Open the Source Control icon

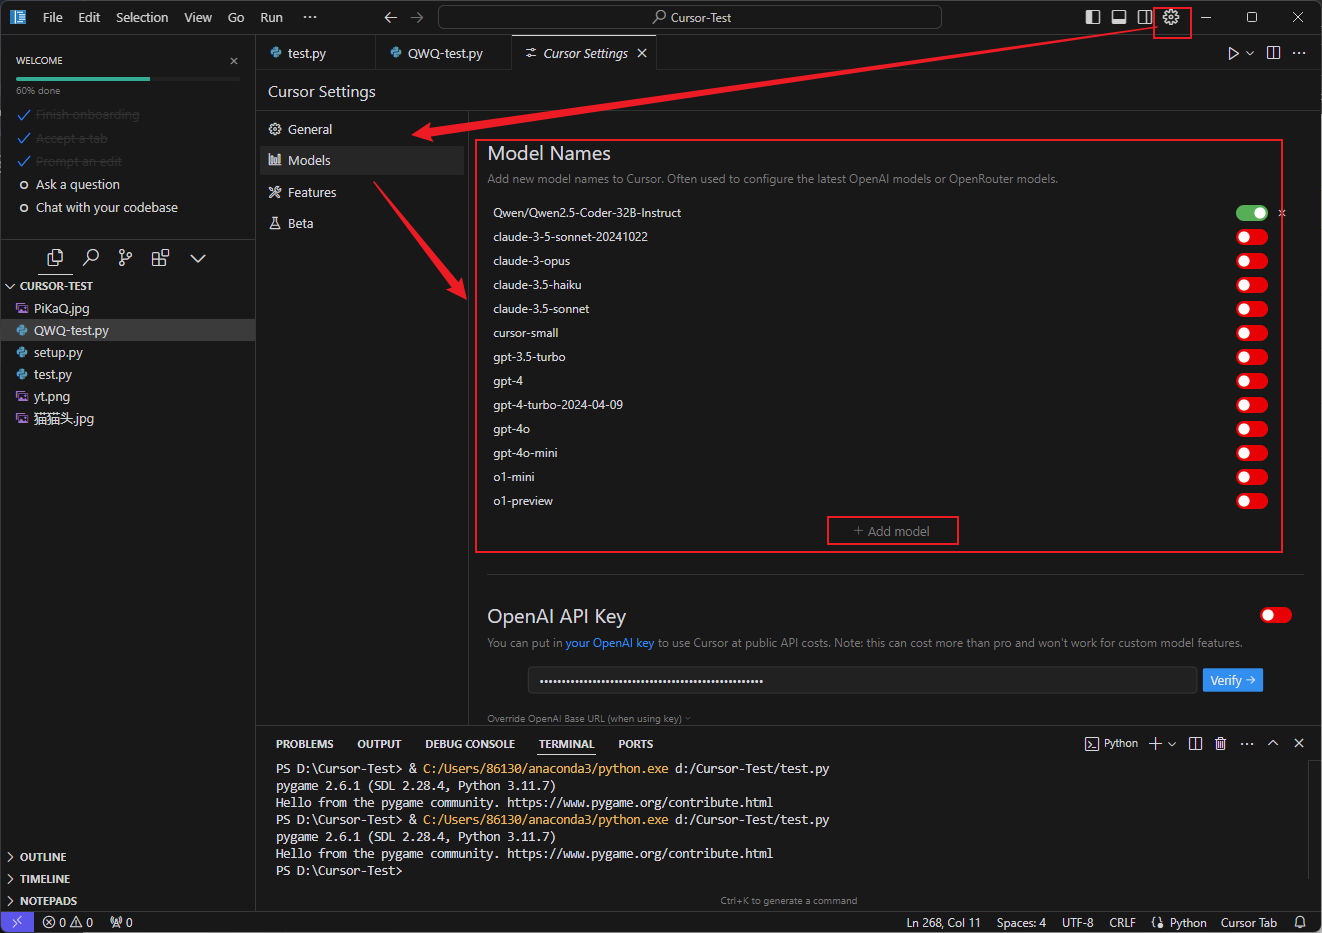pos(125,258)
